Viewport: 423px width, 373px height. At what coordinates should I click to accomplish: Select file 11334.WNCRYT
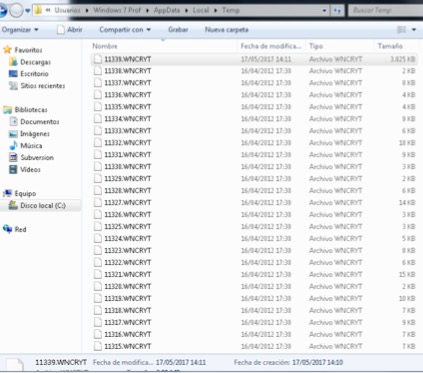click(128, 119)
